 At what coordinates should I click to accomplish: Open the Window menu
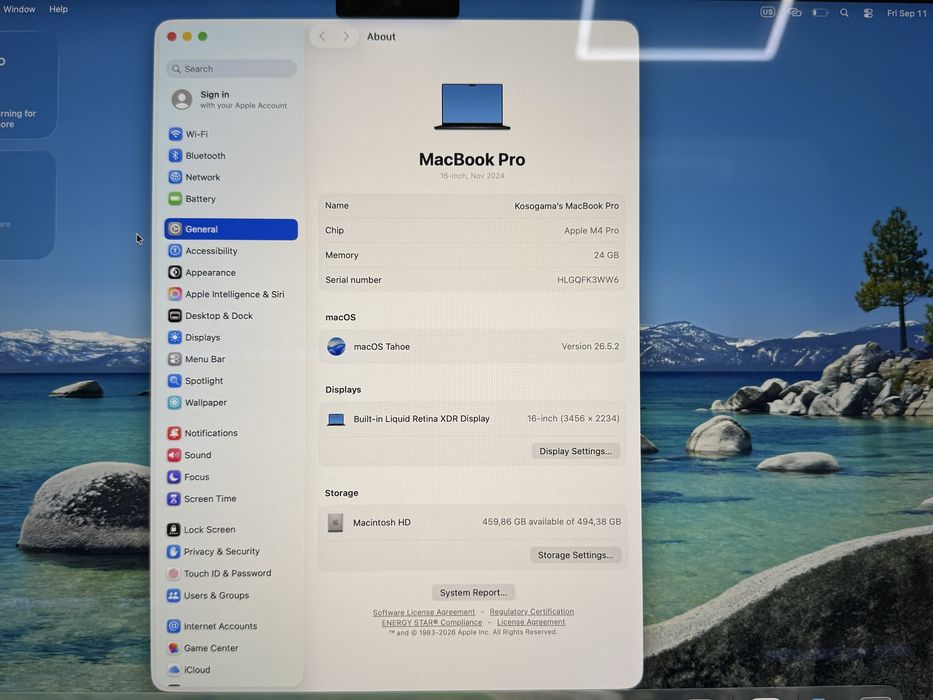(x=19, y=9)
